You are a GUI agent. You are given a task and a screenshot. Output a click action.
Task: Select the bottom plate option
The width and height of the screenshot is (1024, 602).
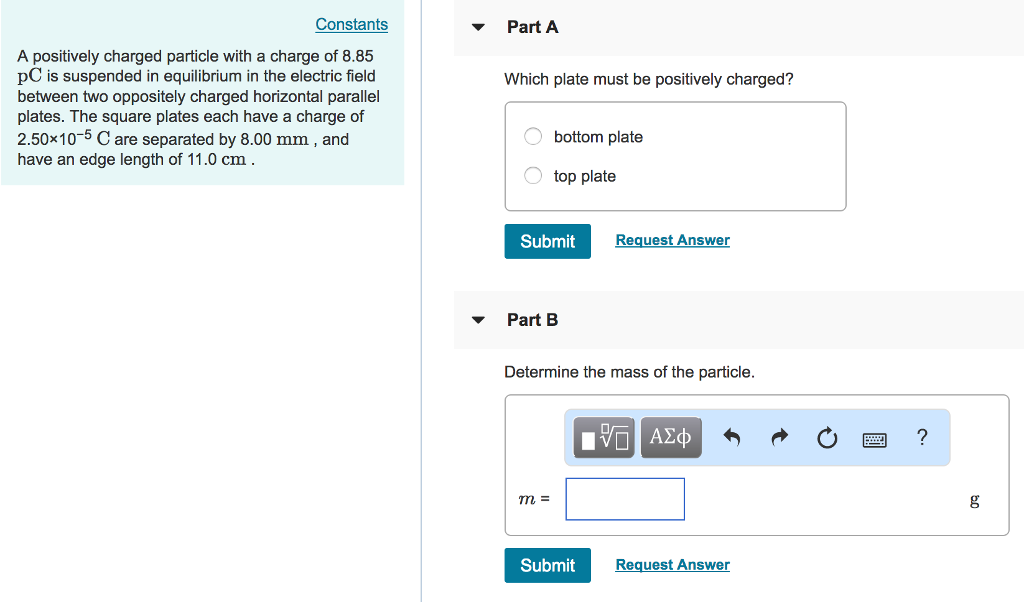(x=532, y=136)
